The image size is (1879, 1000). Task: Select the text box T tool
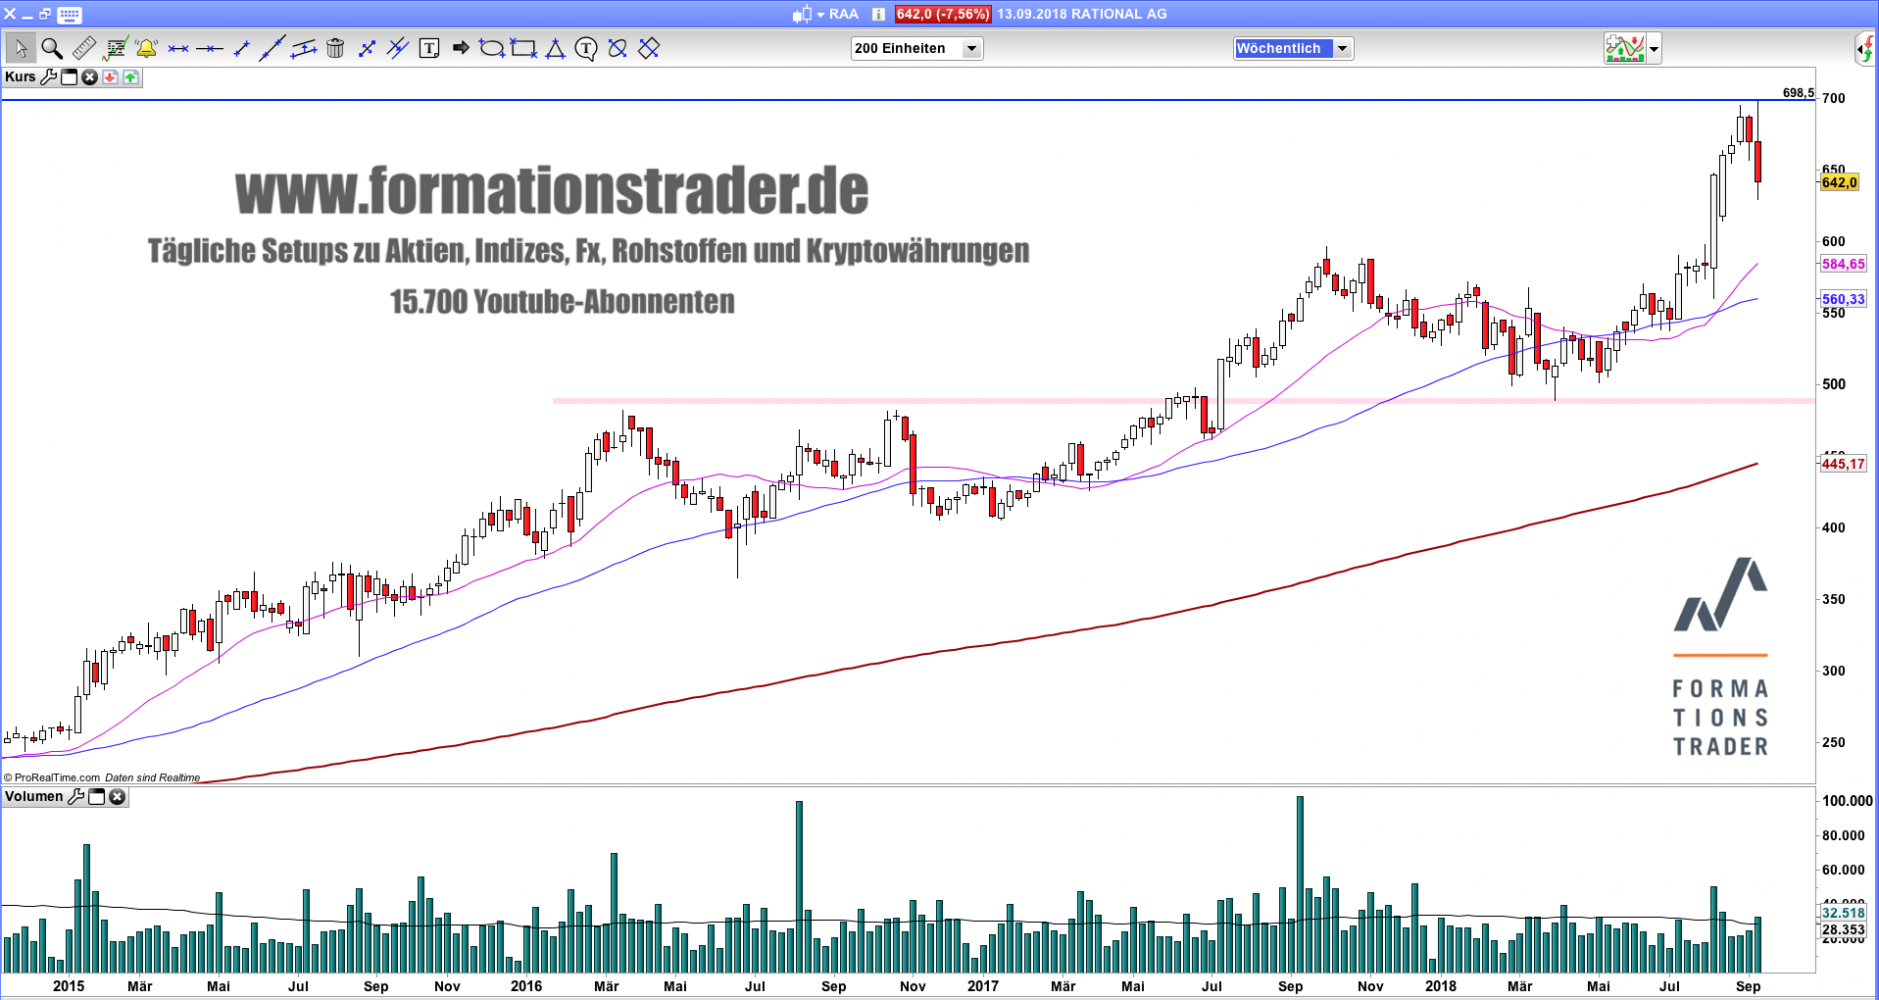(x=429, y=48)
